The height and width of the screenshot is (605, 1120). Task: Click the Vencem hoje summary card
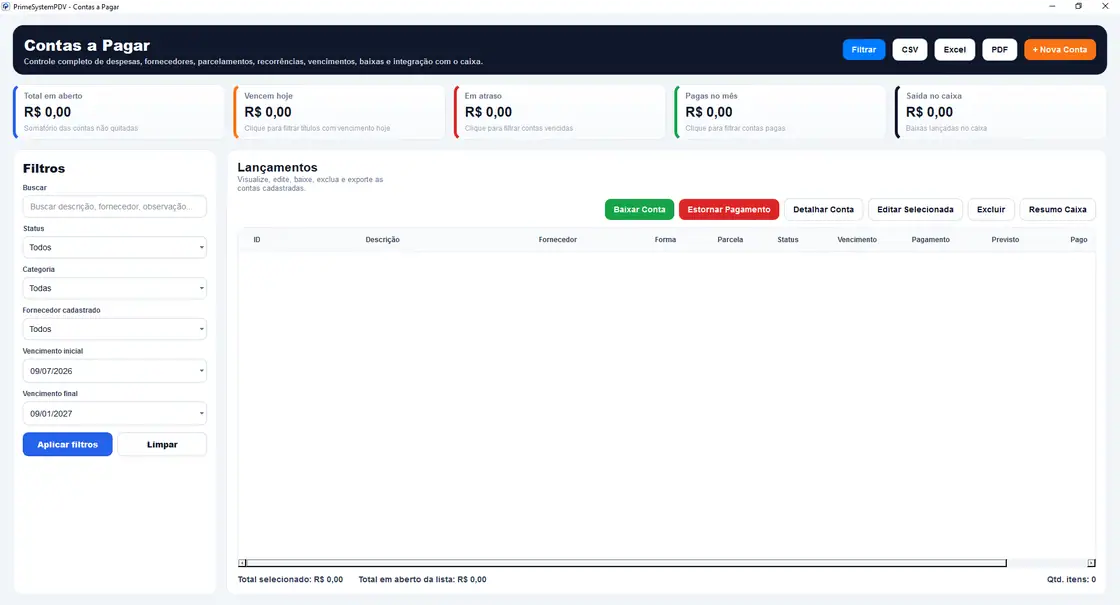pyautogui.click(x=339, y=112)
